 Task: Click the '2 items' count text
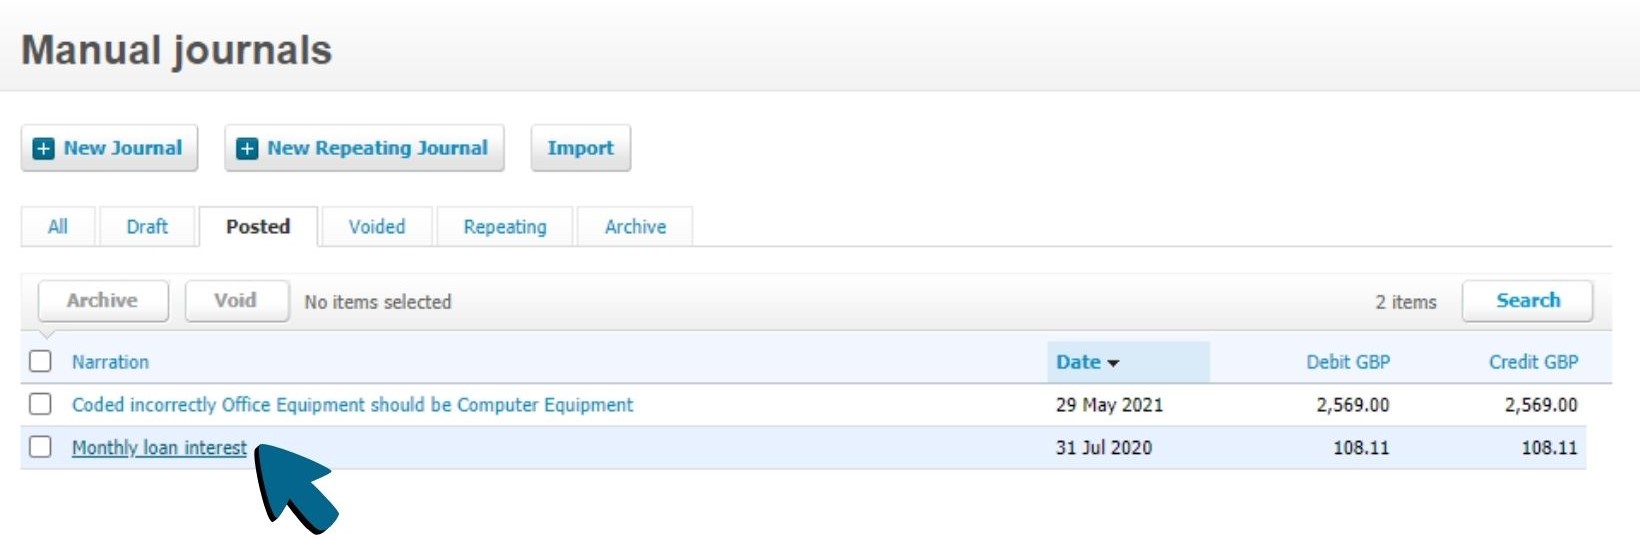tap(1406, 302)
